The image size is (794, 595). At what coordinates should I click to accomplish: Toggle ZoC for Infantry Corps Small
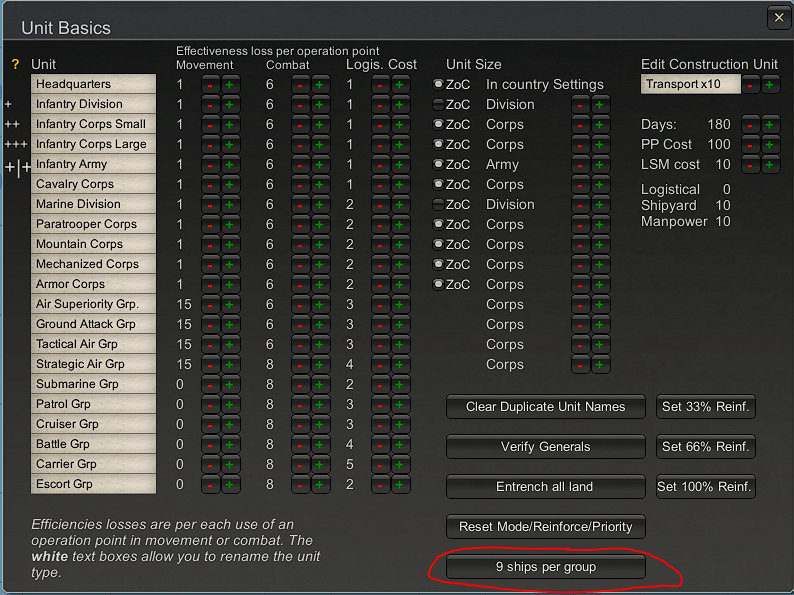pos(439,125)
